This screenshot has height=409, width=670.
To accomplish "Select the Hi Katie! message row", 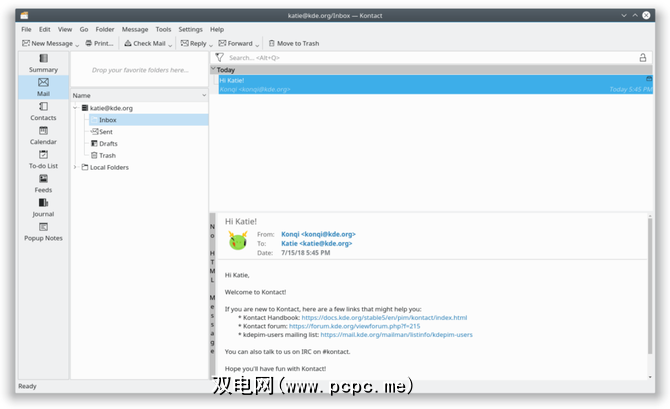I will (x=435, y=85).
